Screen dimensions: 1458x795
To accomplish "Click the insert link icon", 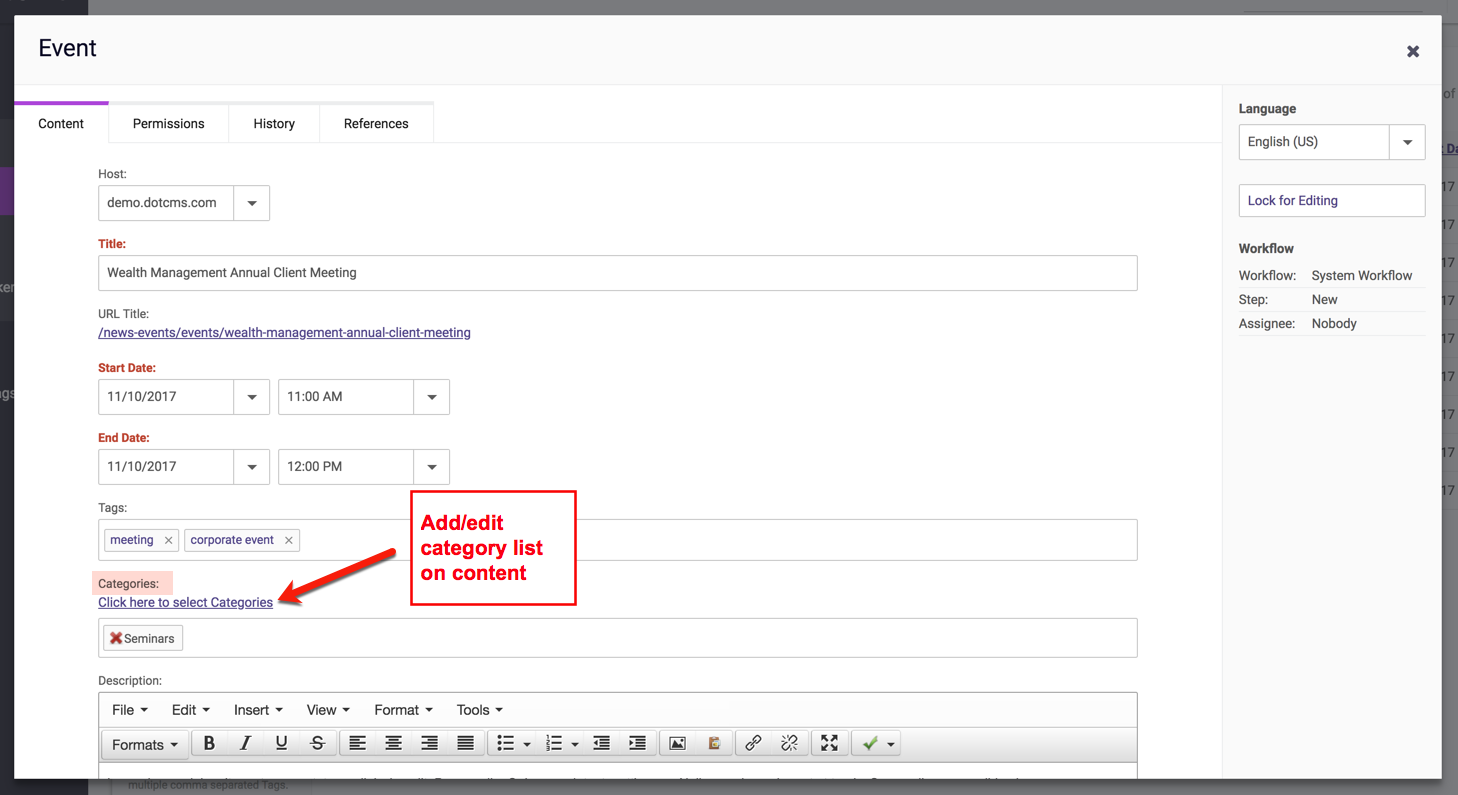I will (753, 743).
